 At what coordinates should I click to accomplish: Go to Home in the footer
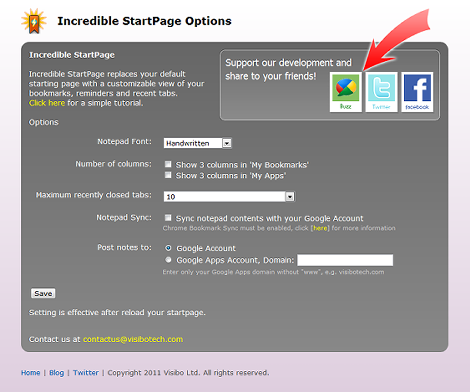point(31,373)
